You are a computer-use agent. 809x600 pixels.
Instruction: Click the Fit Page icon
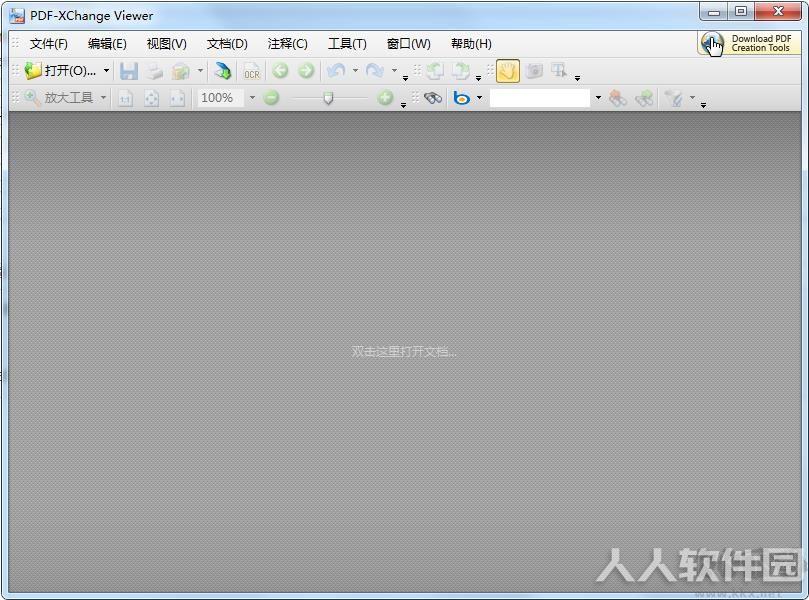click(151, 98)
